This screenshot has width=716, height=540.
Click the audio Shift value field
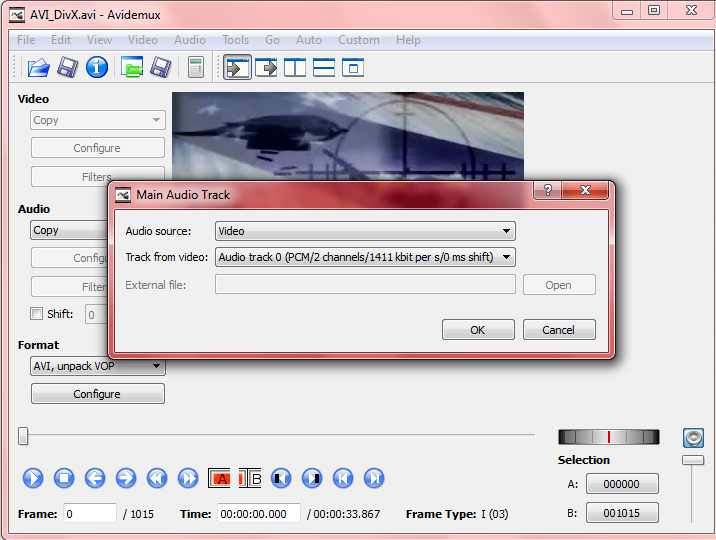pyautogui.click(x=96, y=315)
